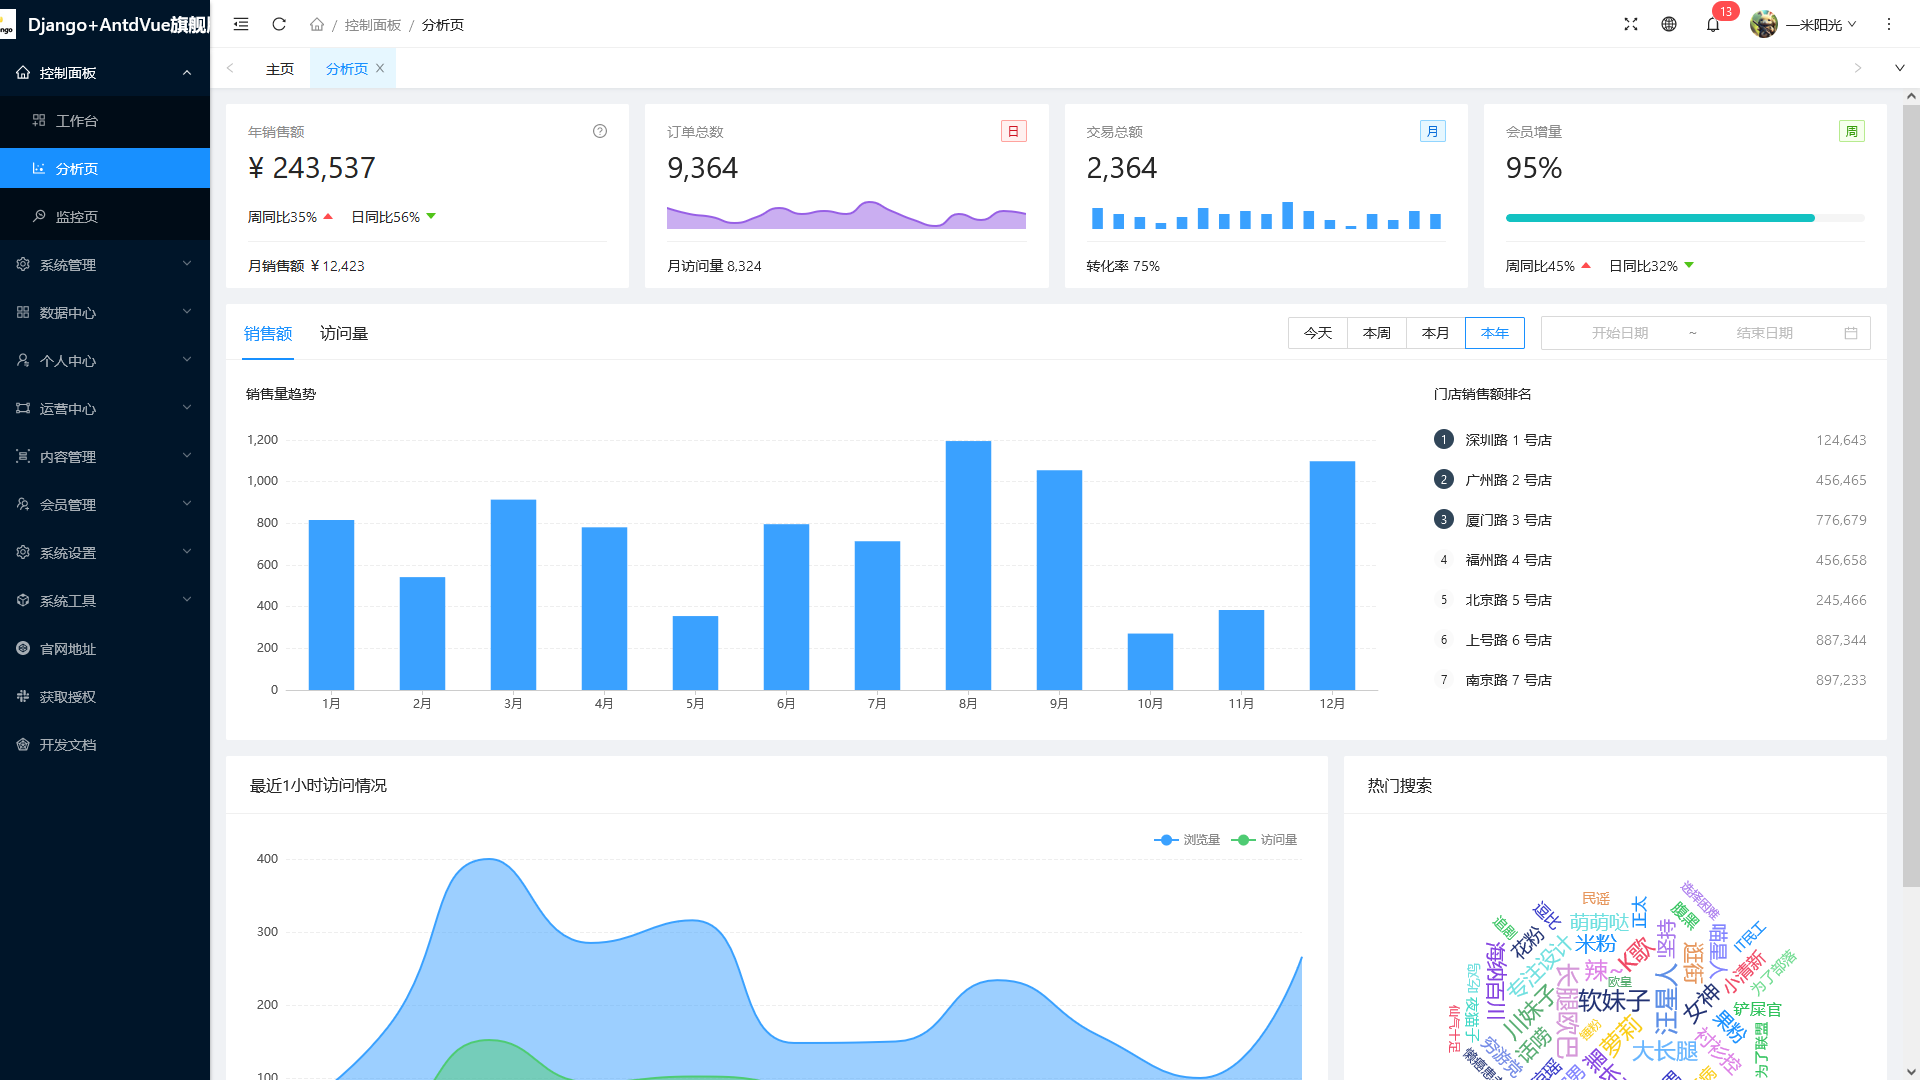1920x1080 pixels.
Task: Switch to the 访问量 tab
Action: coord(344,333)
